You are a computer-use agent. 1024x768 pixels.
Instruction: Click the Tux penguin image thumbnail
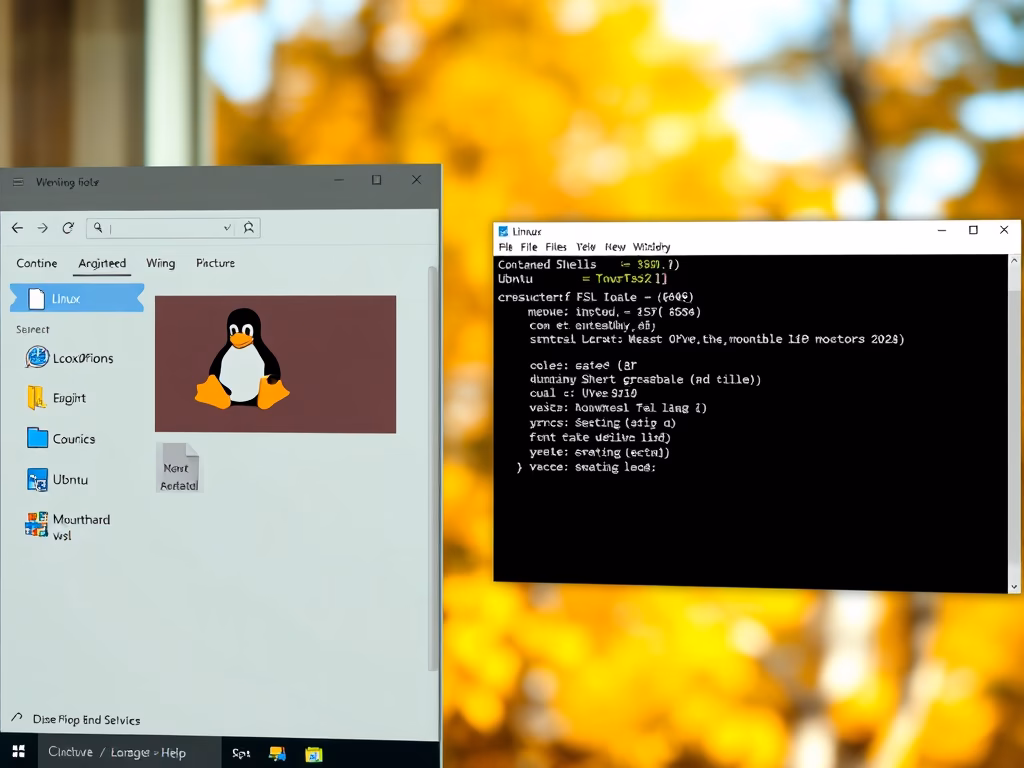click(275, 364)
